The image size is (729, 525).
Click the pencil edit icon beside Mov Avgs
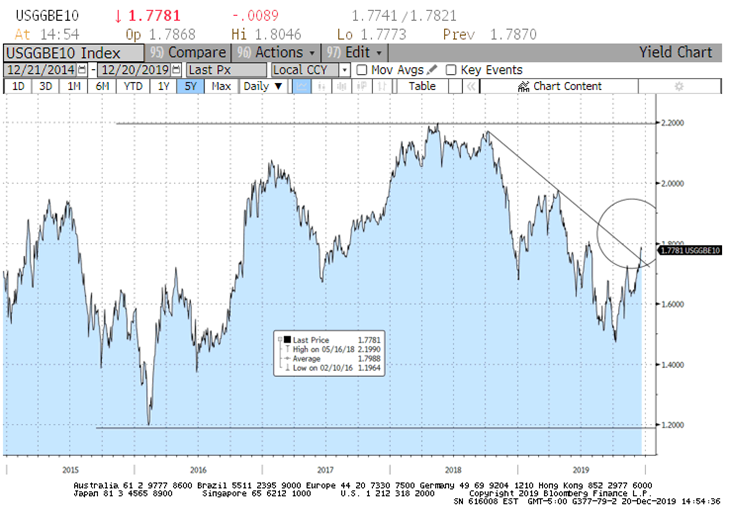coord(433,70)
